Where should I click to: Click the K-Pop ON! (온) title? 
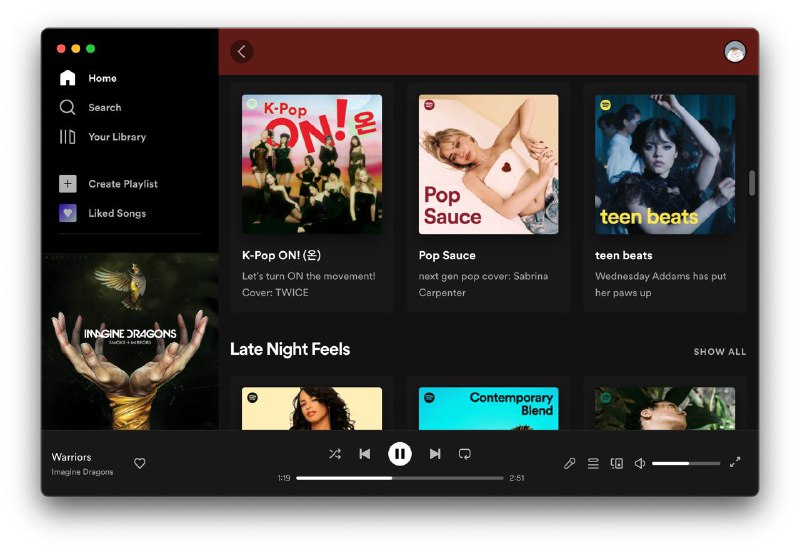(281, 255)
